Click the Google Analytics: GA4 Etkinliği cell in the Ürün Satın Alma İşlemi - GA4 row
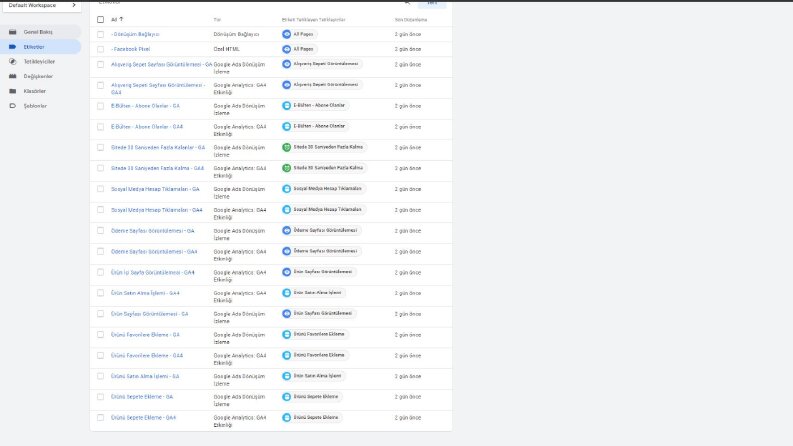793x446 pixels. 240,296
